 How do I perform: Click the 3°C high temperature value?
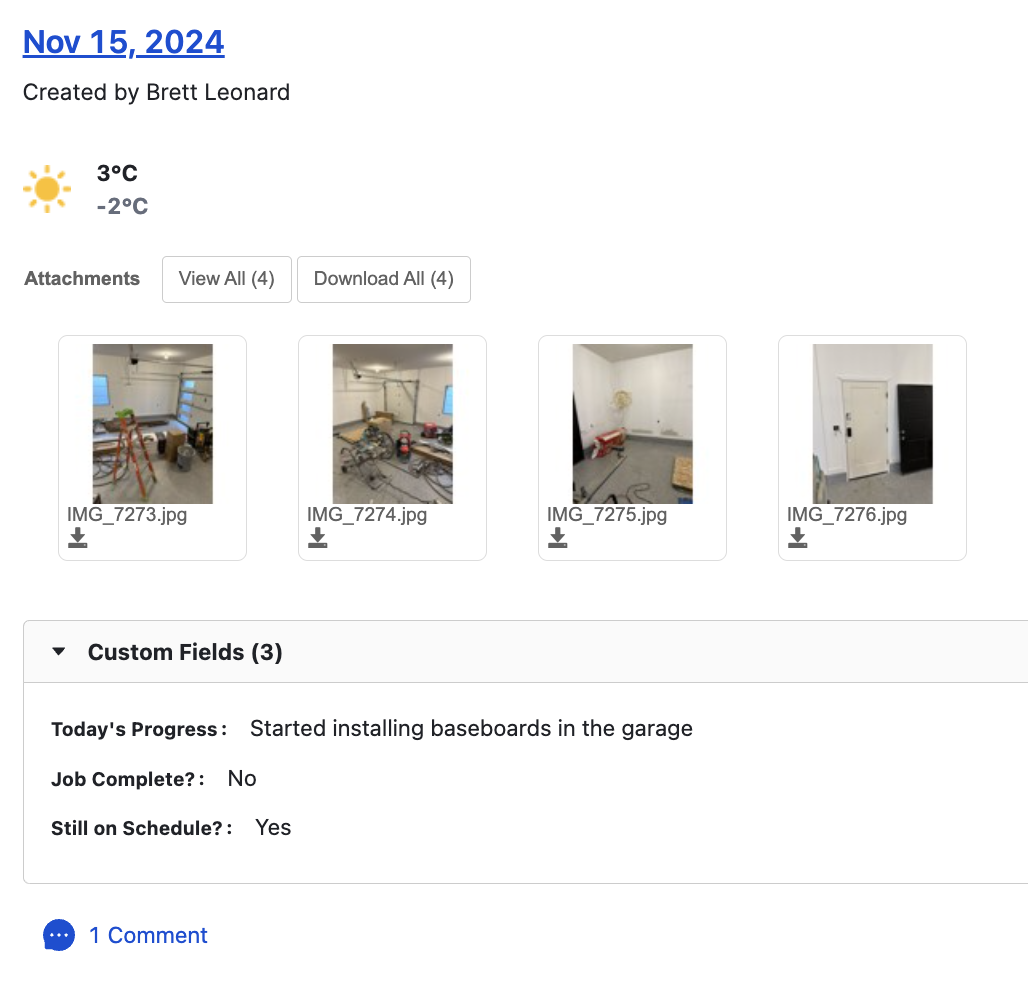(117, 173)
